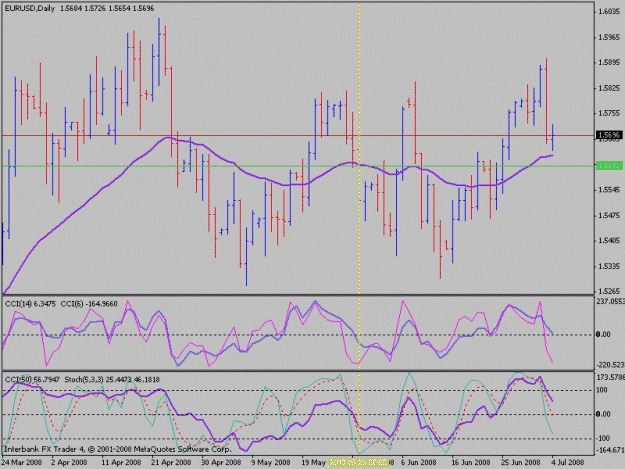Select the 237.0553 CCI scale maximum
625x469 pixels.
(610, 302)
